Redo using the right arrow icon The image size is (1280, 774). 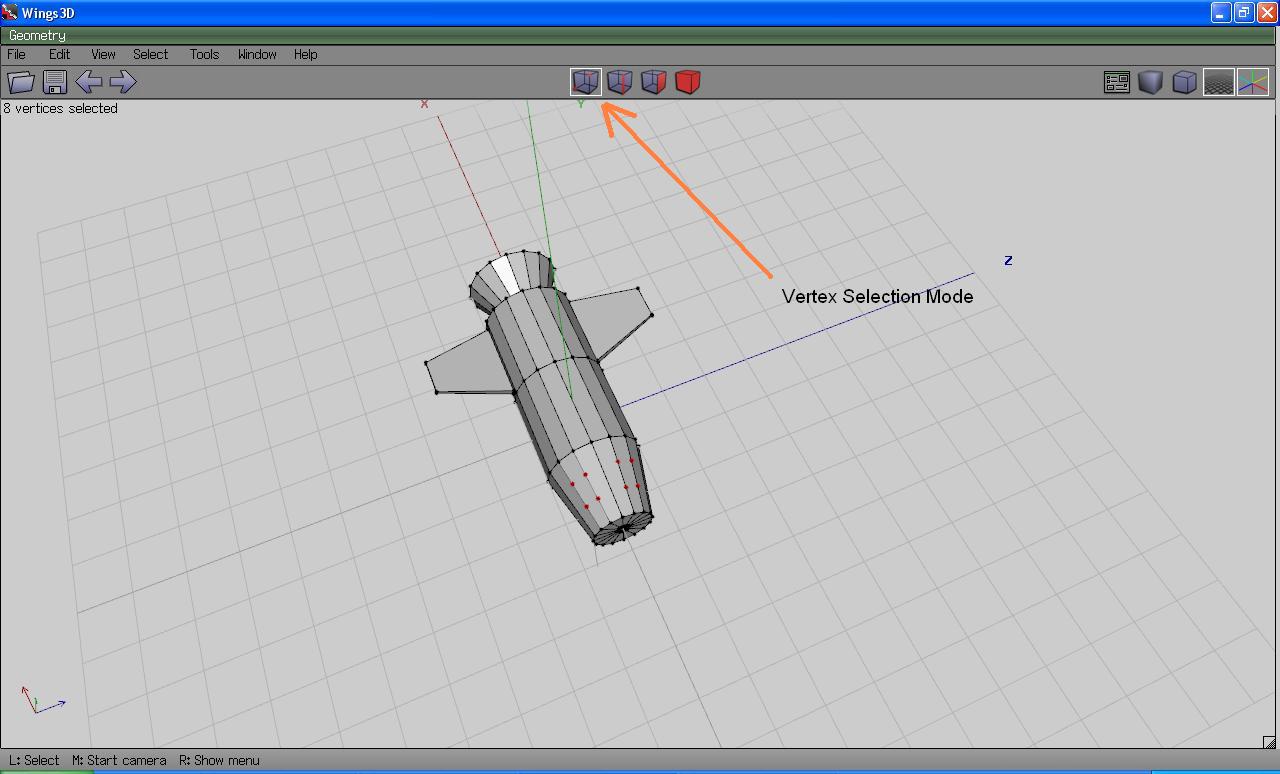tap(123, 82)
